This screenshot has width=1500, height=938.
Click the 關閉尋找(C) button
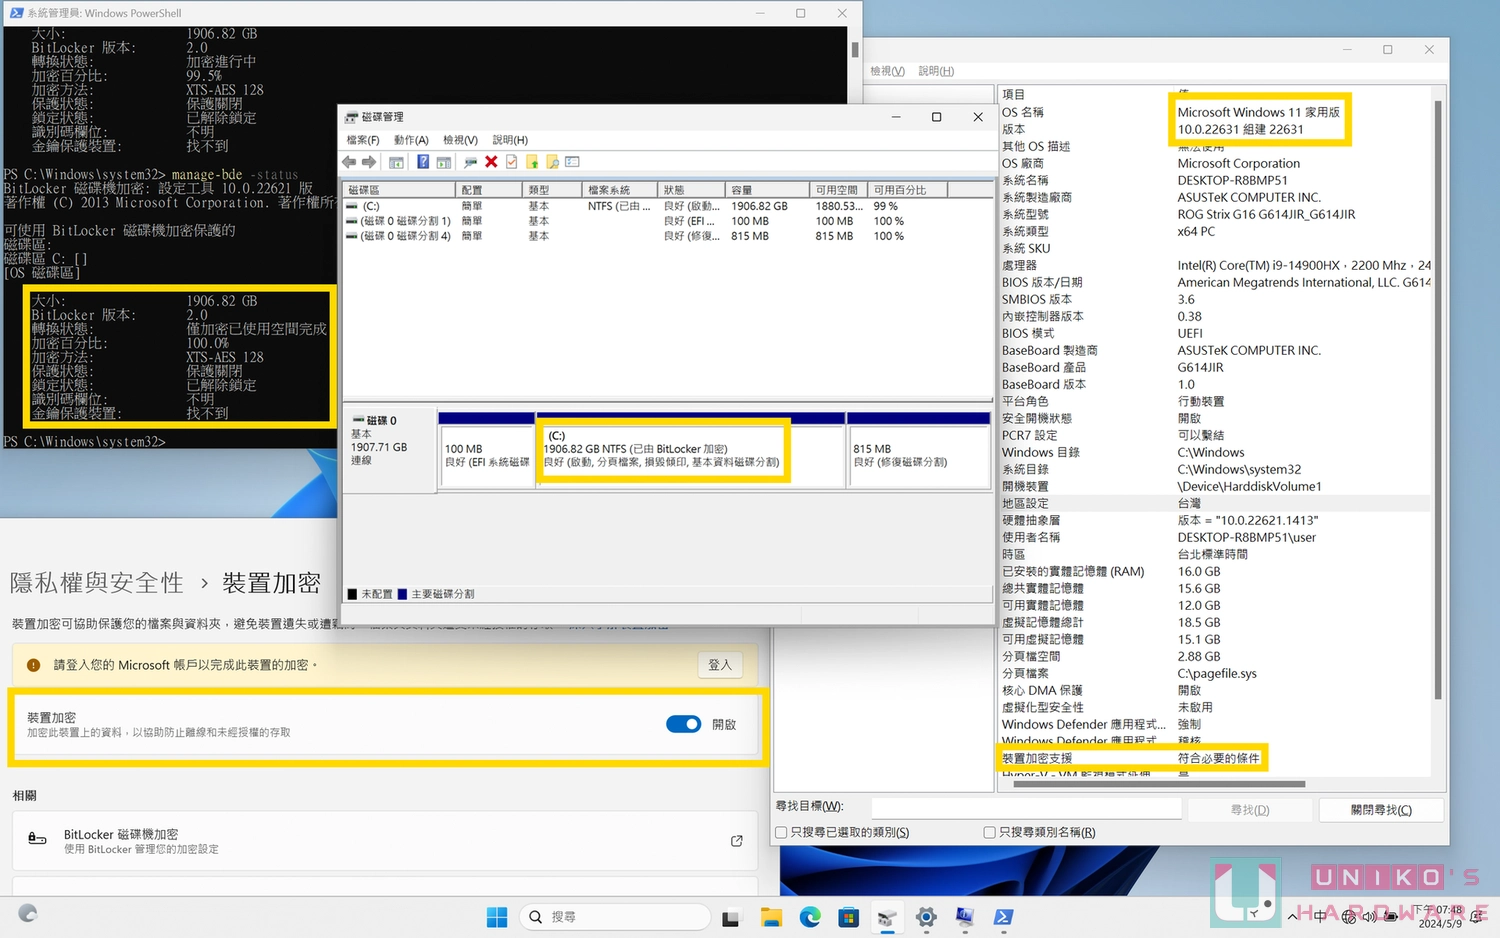(1381, 810)
